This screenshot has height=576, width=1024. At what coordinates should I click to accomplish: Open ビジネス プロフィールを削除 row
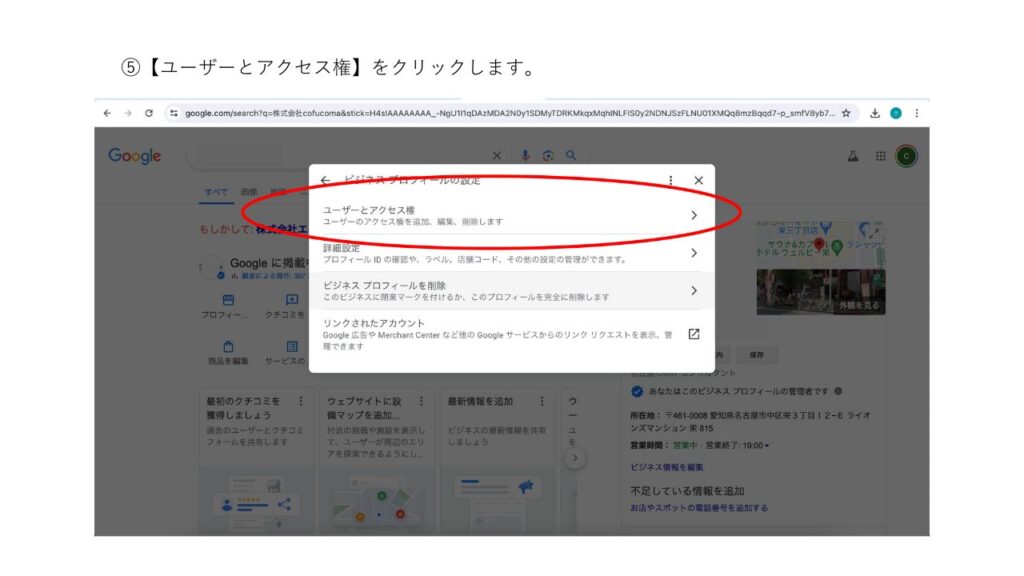(x=511, y=291)
